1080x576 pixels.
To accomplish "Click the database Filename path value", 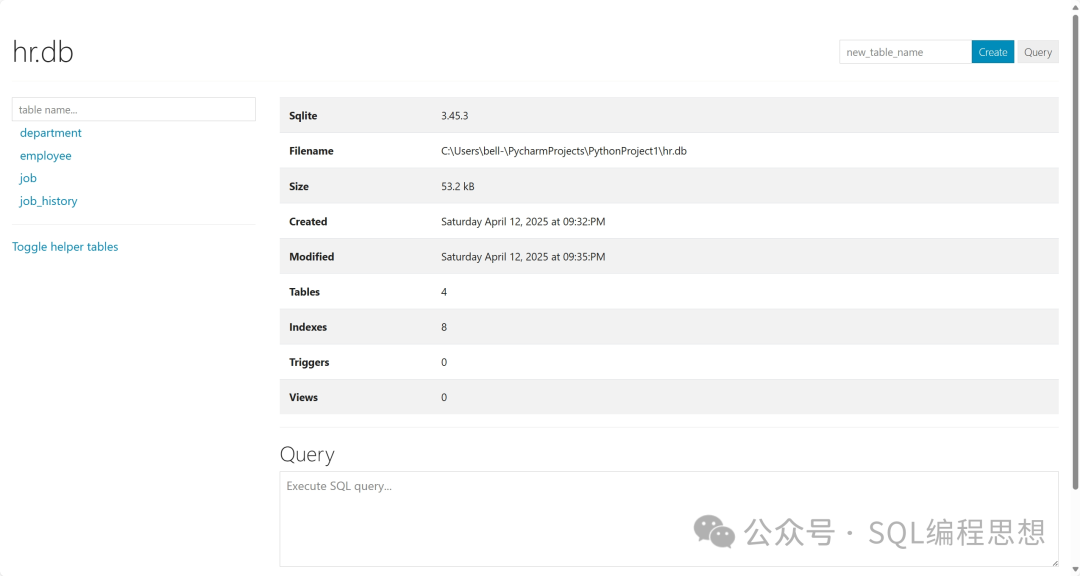I will coord(563,151).
